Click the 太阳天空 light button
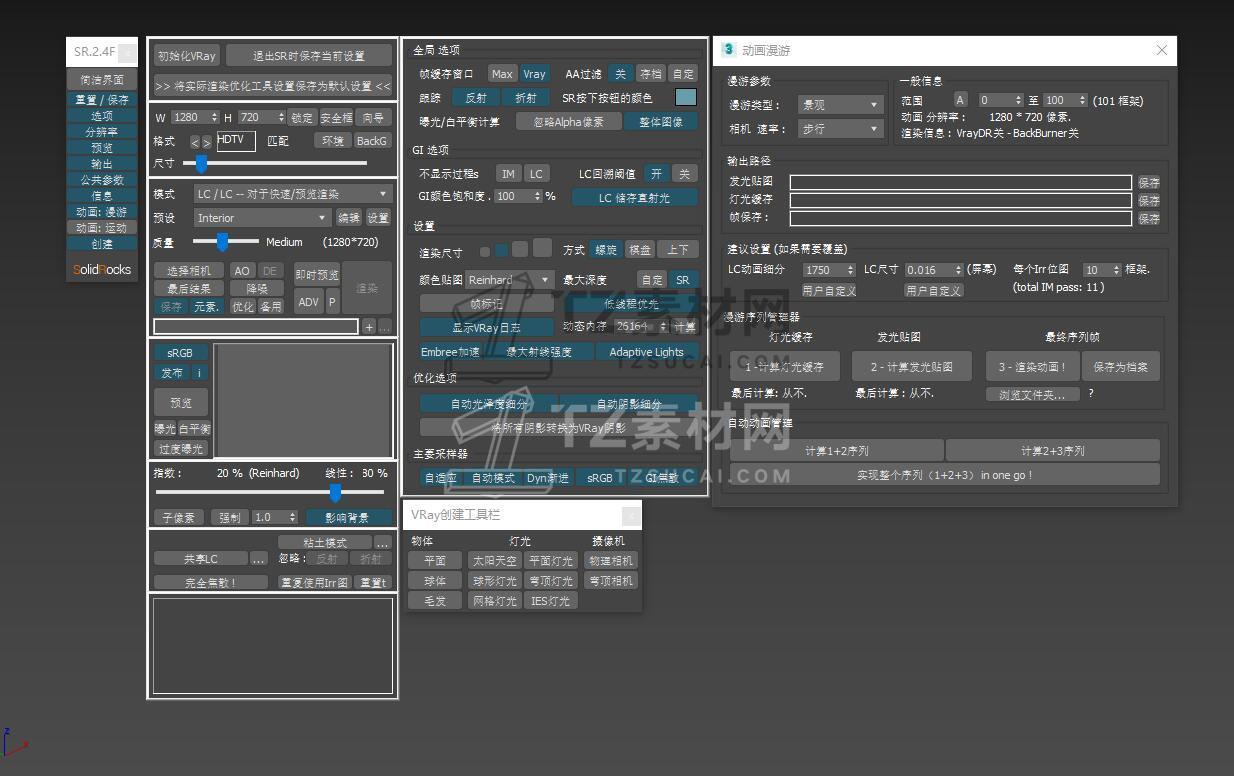The image size is (1234, 776). pyautogui.click(x=495, y=561)
